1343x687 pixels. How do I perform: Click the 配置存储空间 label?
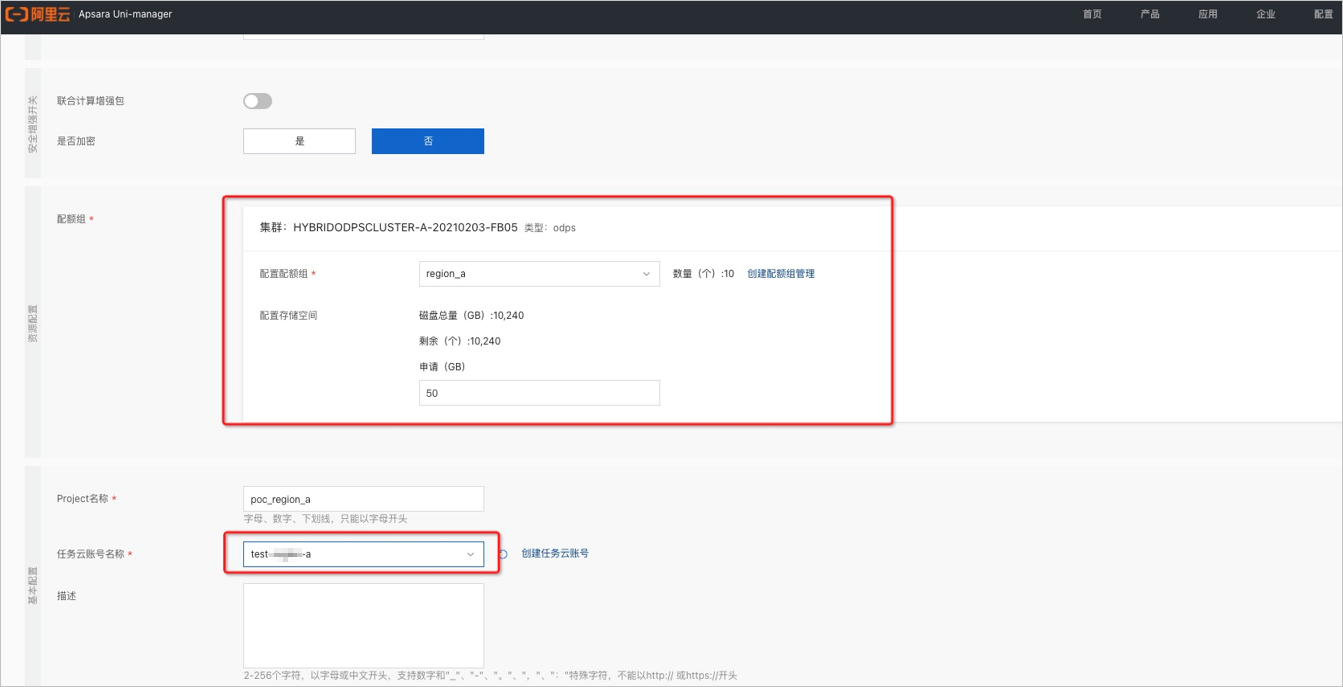[x=288, y=315]
